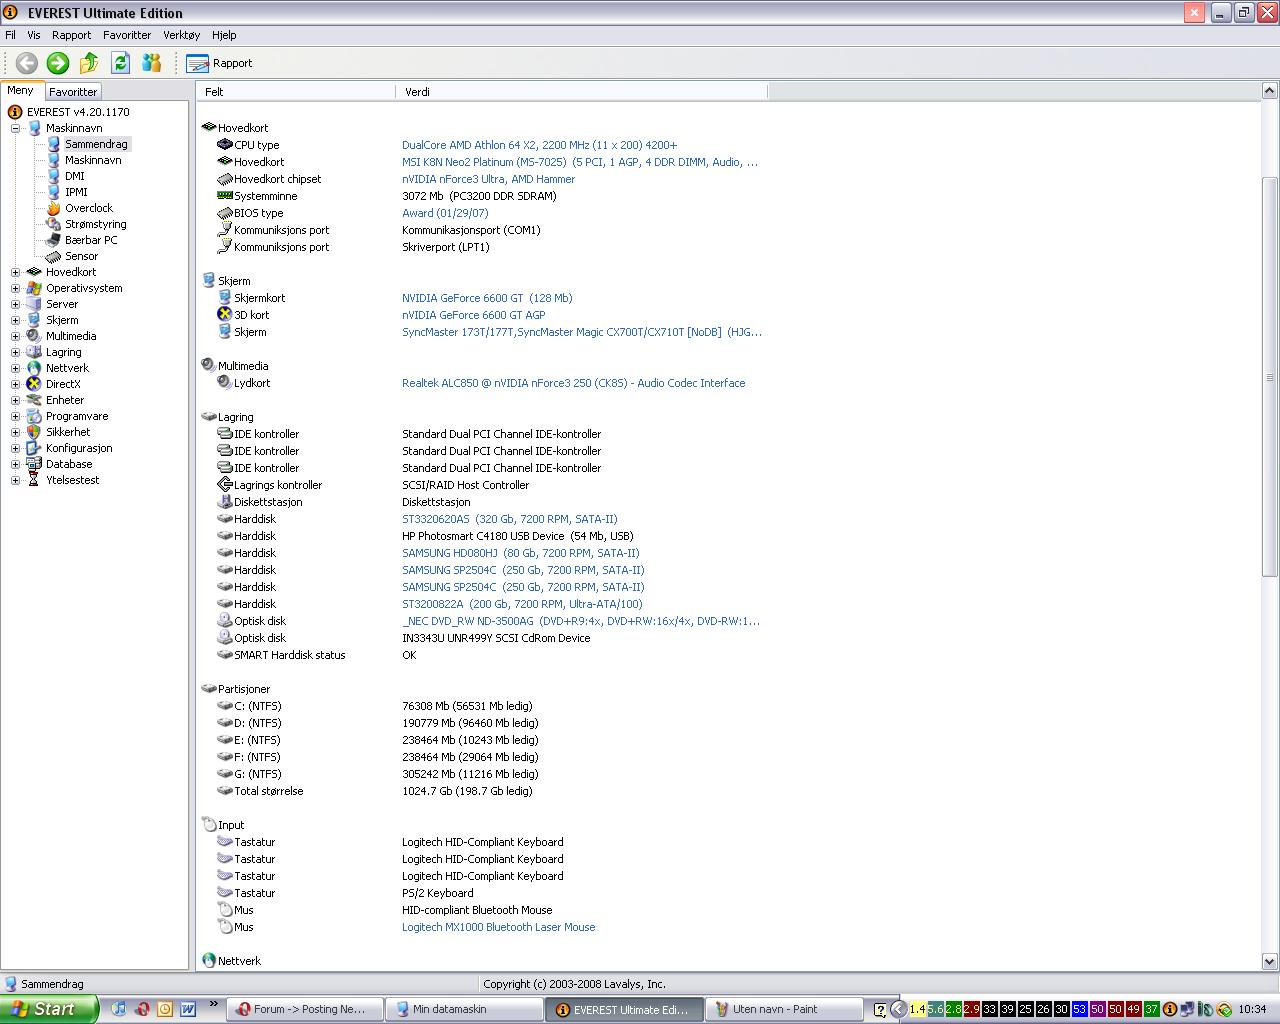Screen dimensions: 1280x1024
Task: Select the Meny tab
Action: point(21,90)
